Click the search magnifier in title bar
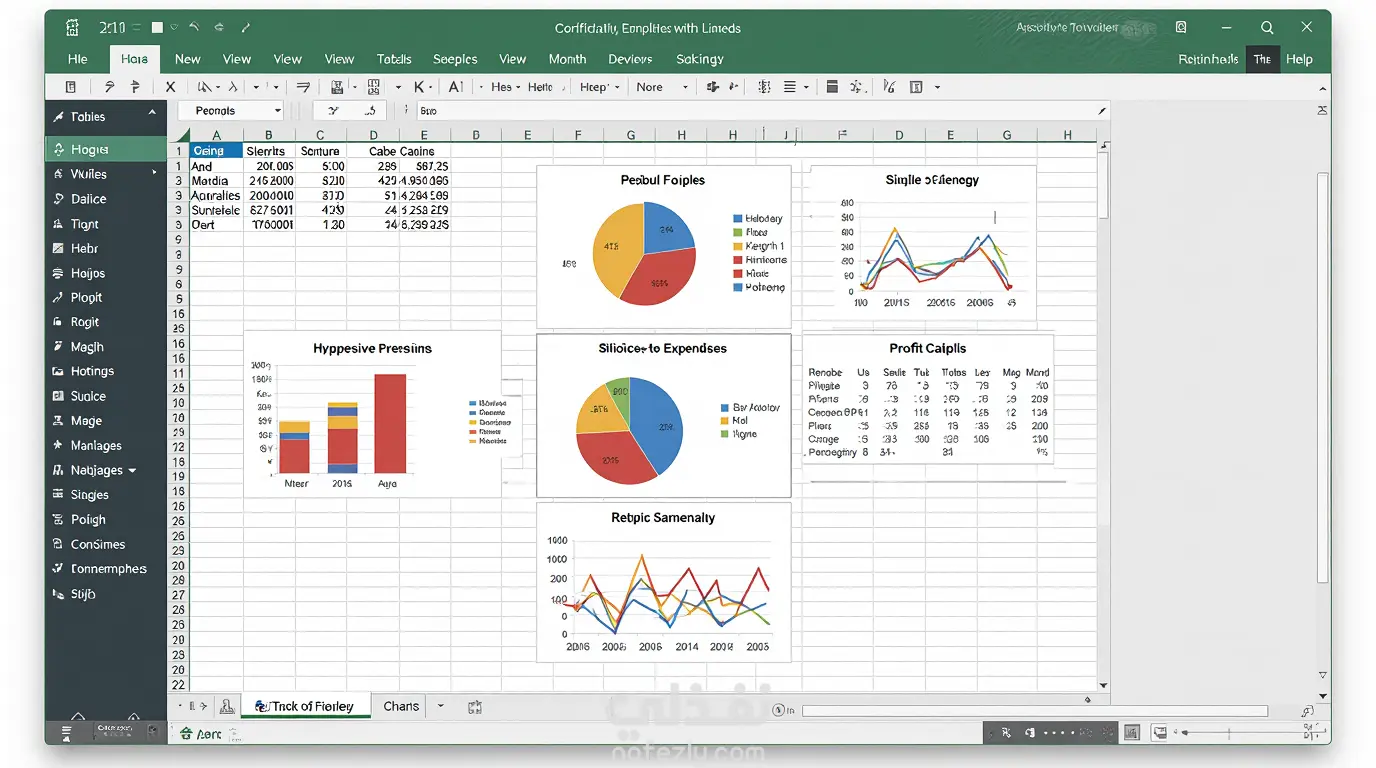The width and height of the screenshot is (1376, 768). pyautogui.click(x=1267, y=28)
